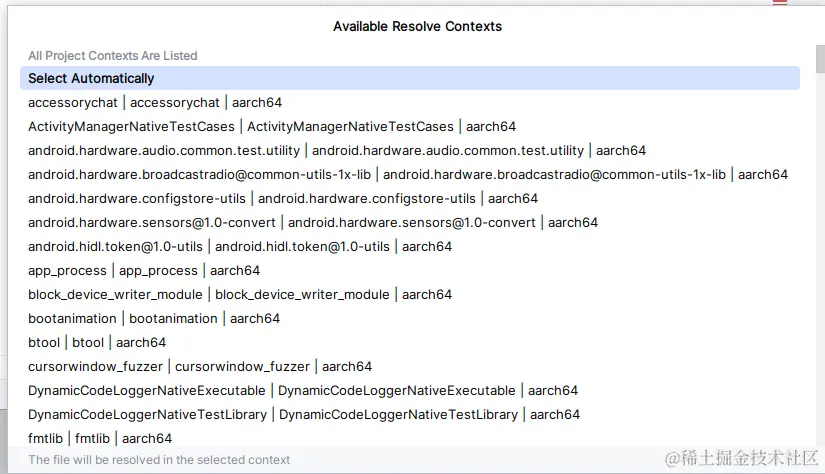Select android.hardware.audio.common.test.utility context

coord(337,150)
